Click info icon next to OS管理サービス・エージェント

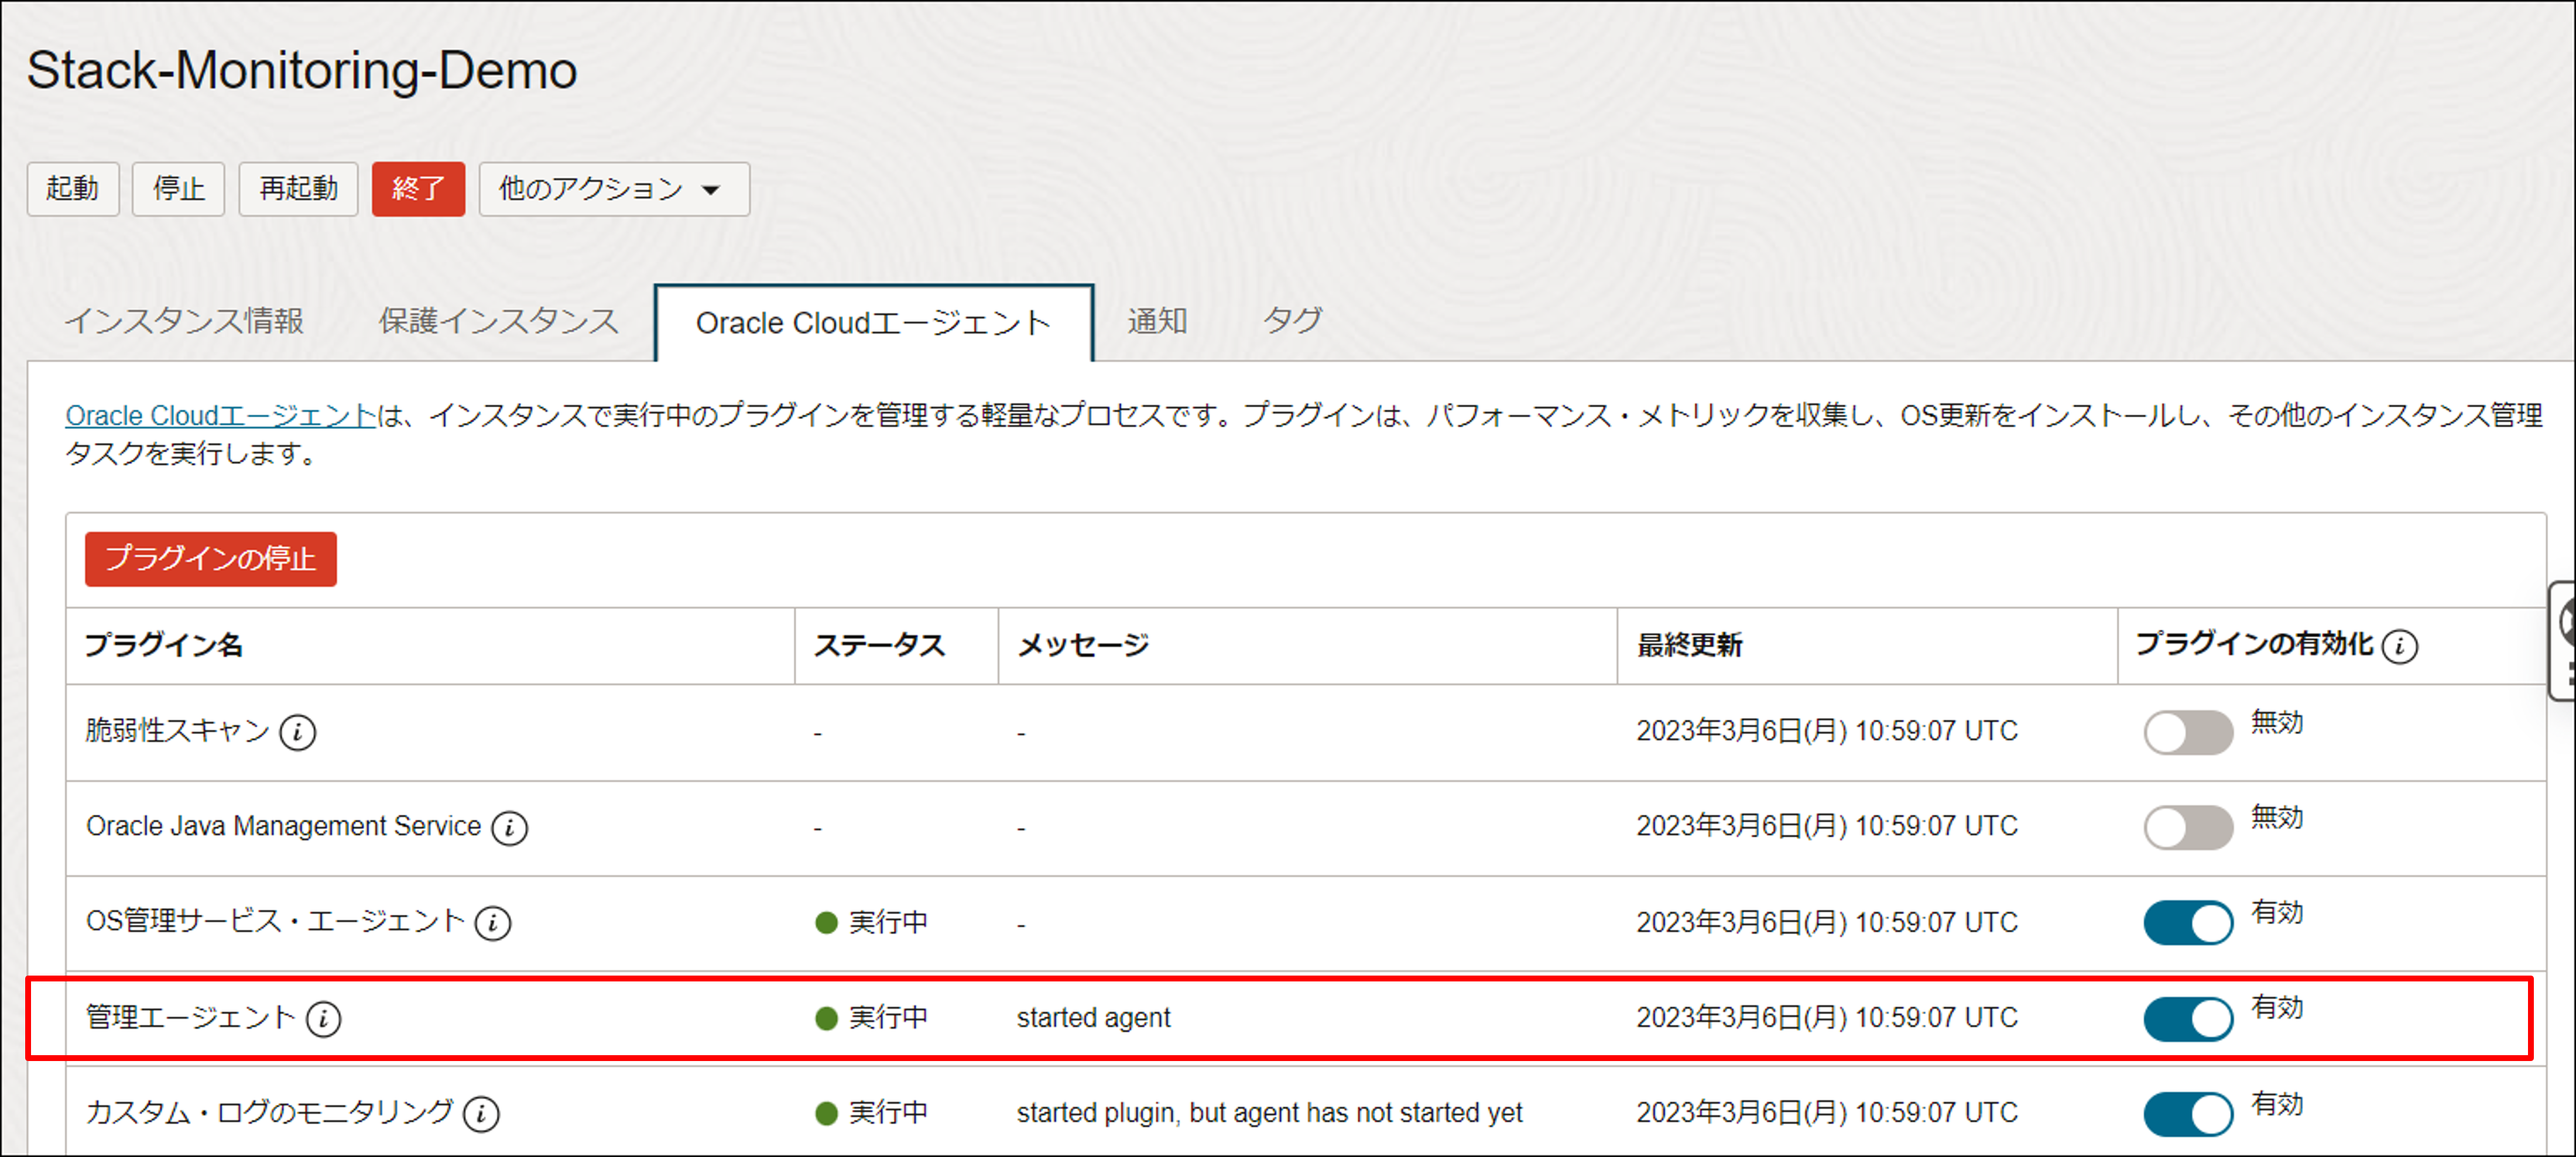[x=492, y=923]
